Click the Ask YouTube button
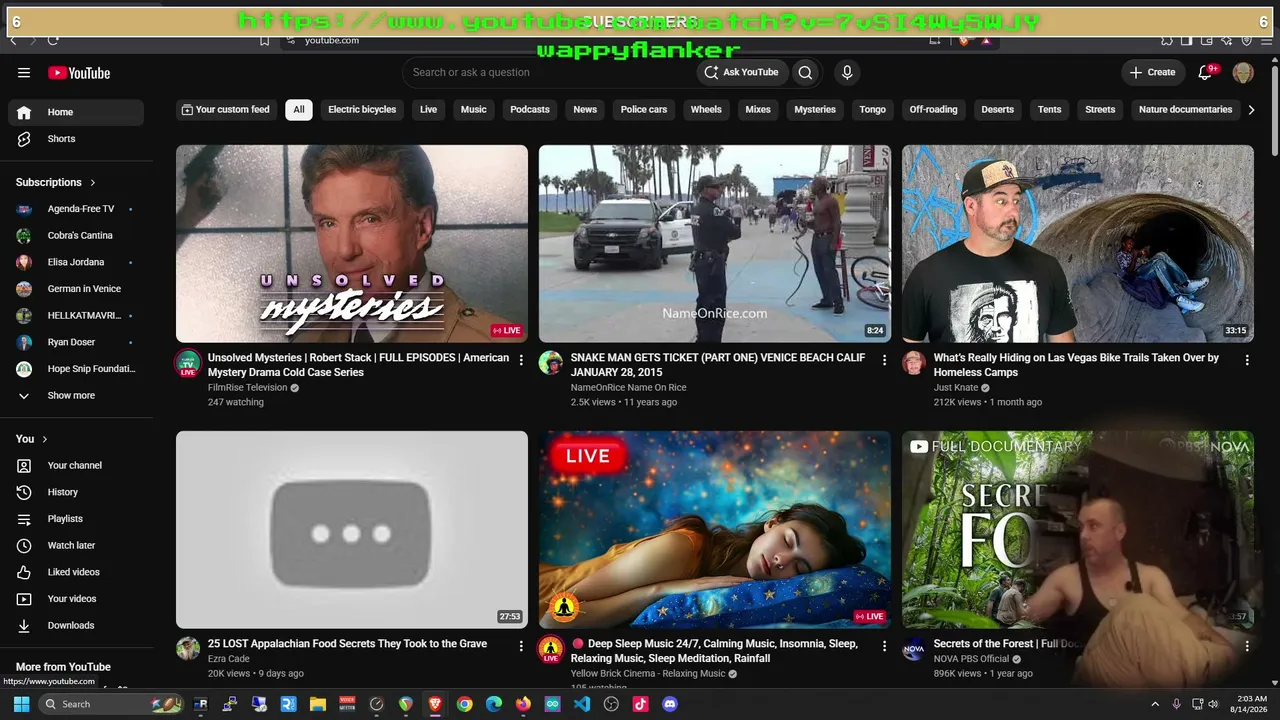Image resolution: width=1280 pixels, height=720 pixels. click(741, 72)
